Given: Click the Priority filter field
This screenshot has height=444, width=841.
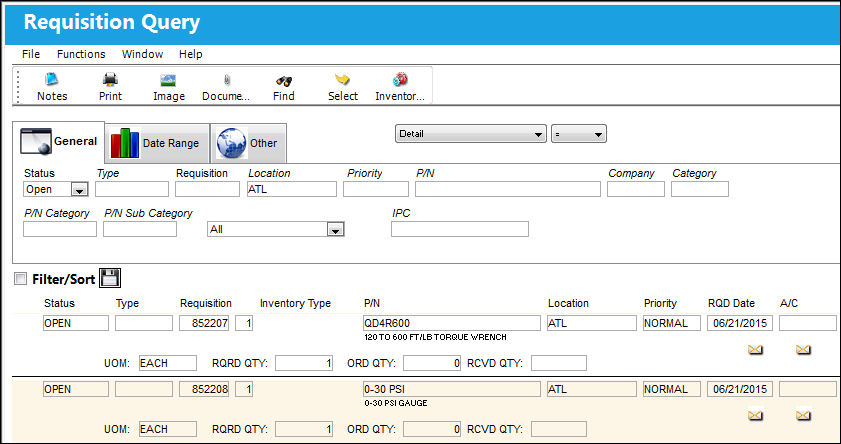Looking at the screenshot, I should [376, 189].
